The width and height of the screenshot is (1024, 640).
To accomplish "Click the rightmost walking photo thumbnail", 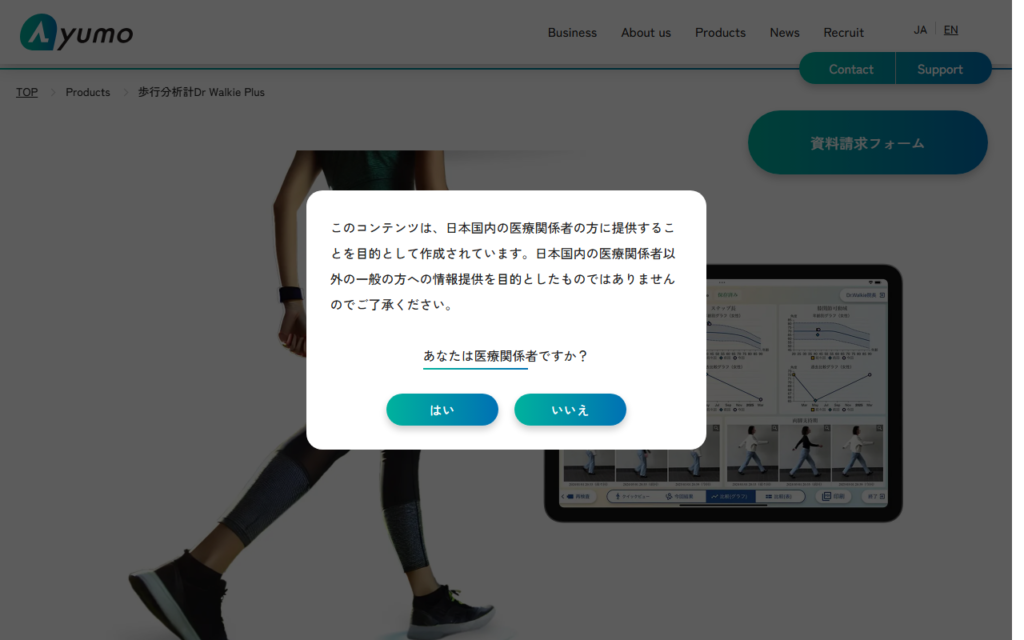I will pos(857,453).
